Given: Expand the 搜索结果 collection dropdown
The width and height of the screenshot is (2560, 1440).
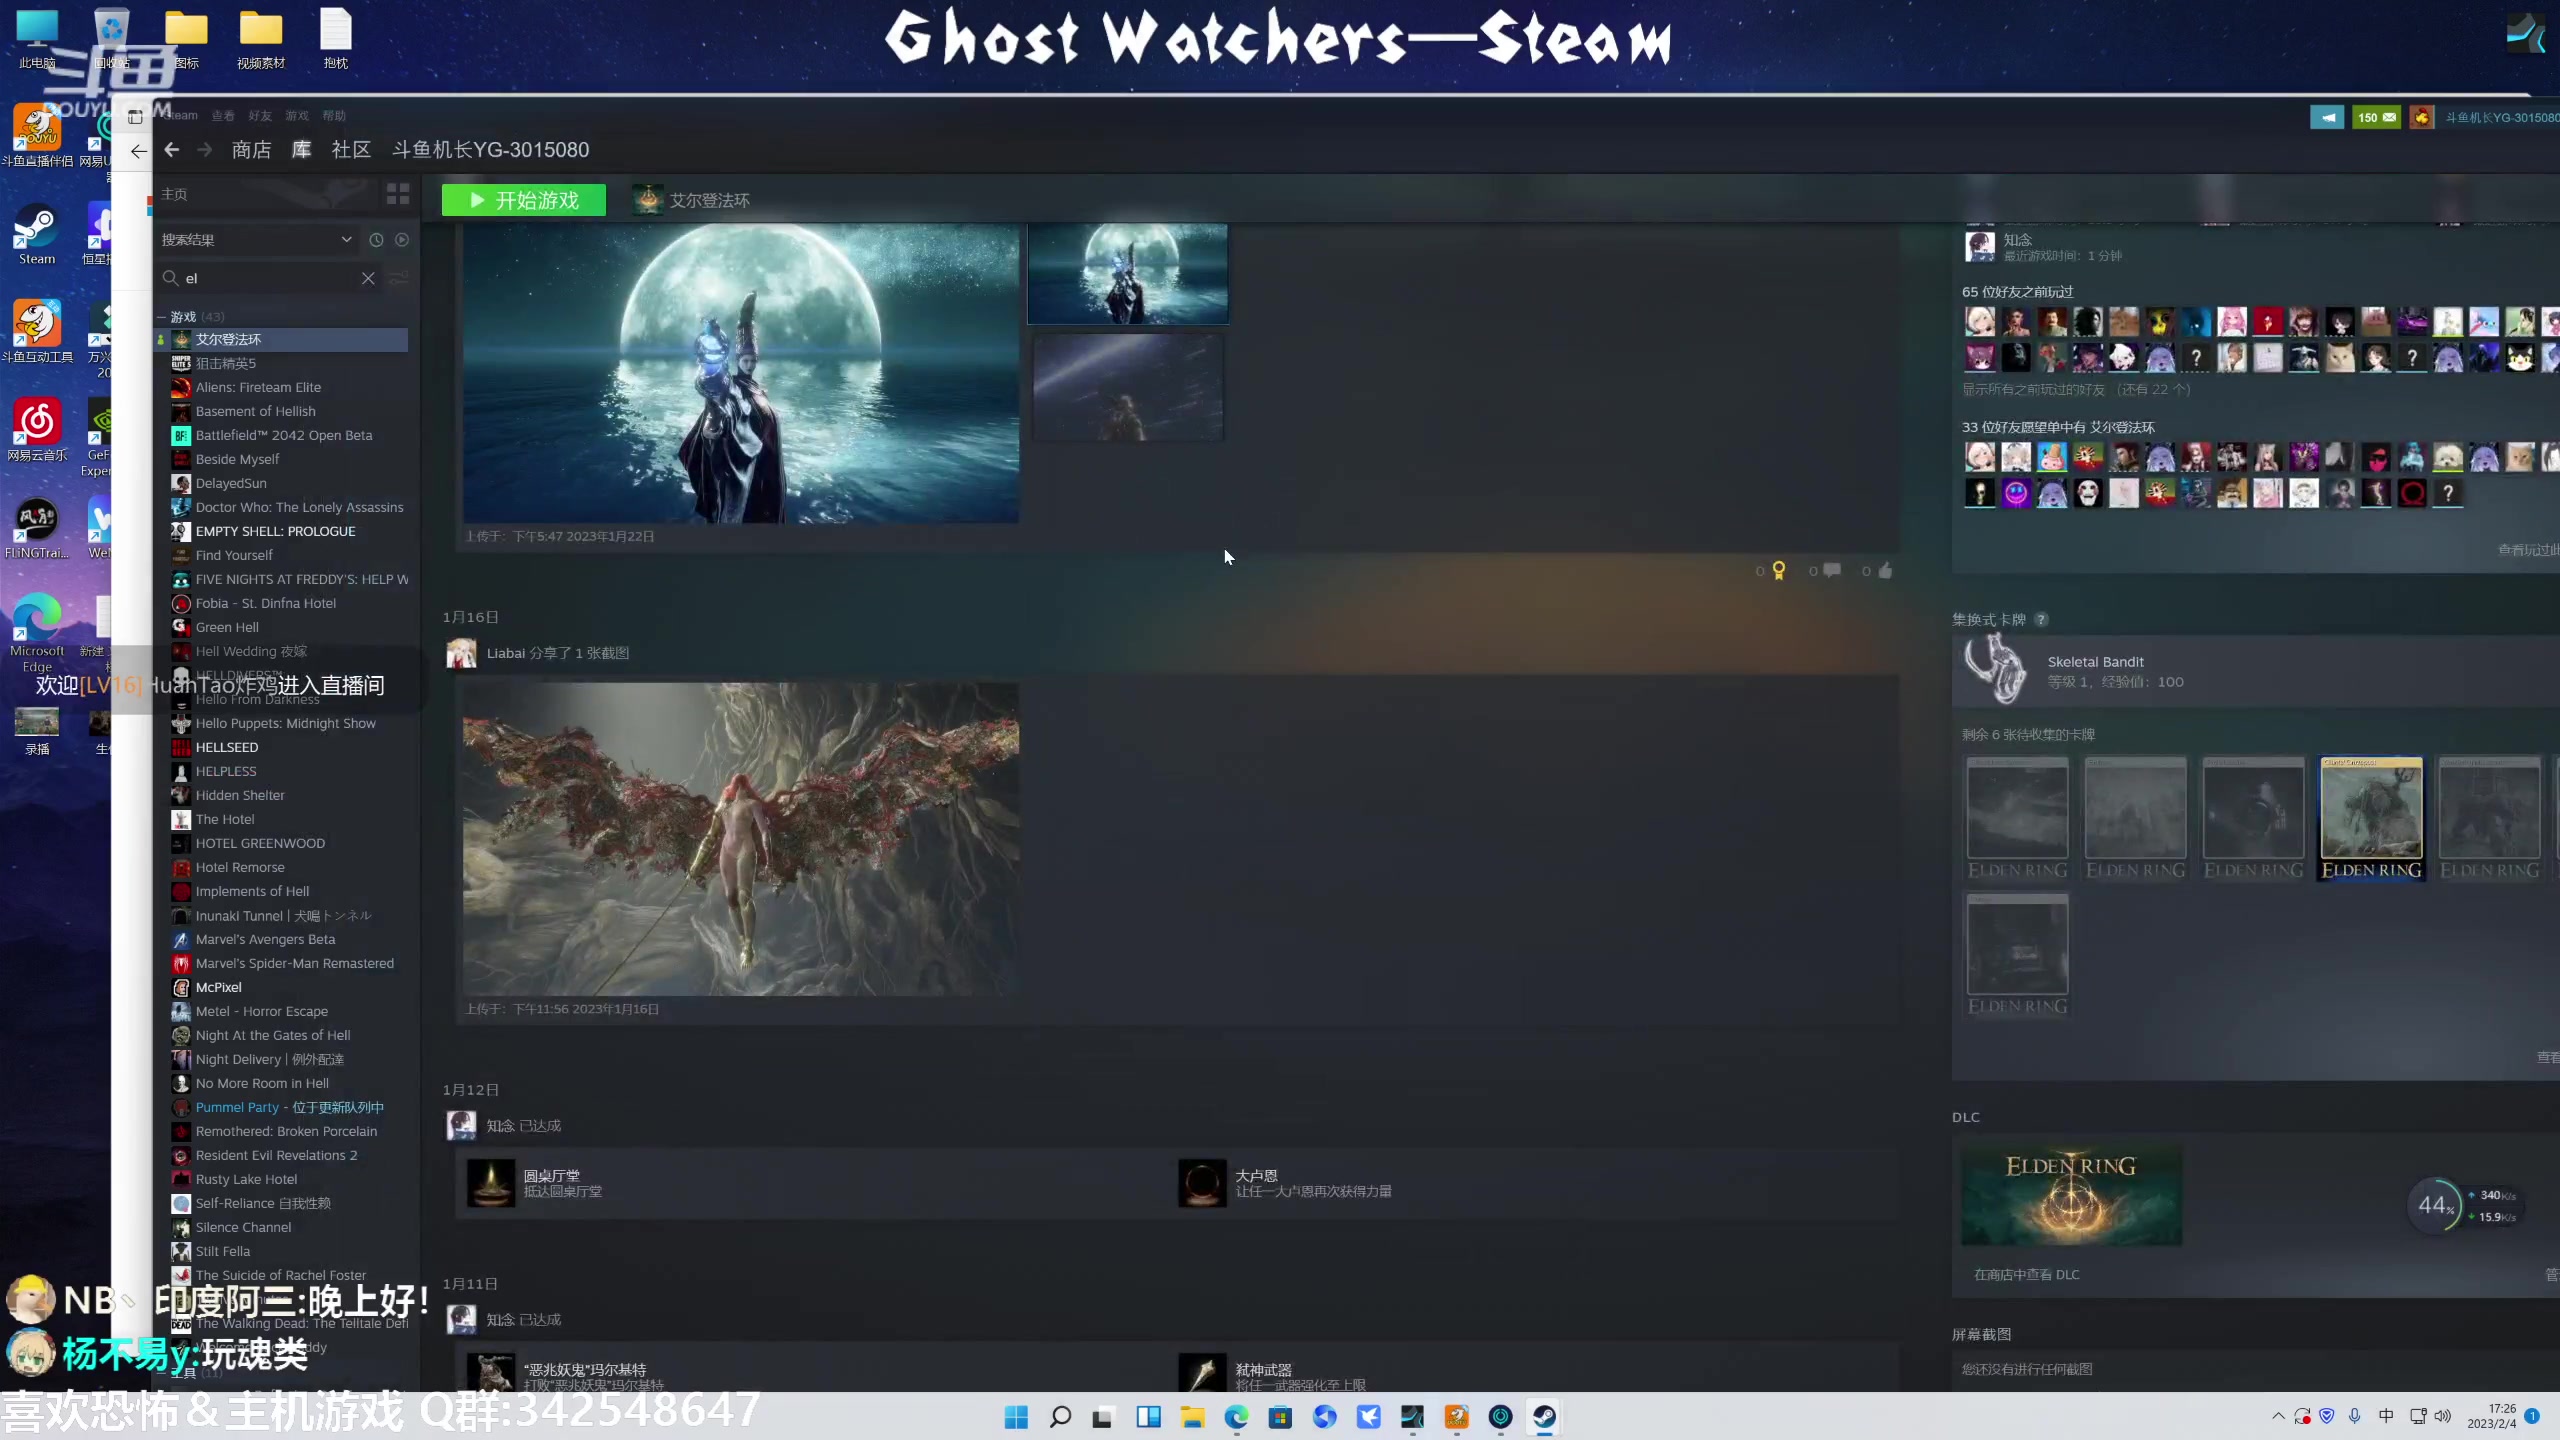Looking at the screenshot, I should (346, 240).
